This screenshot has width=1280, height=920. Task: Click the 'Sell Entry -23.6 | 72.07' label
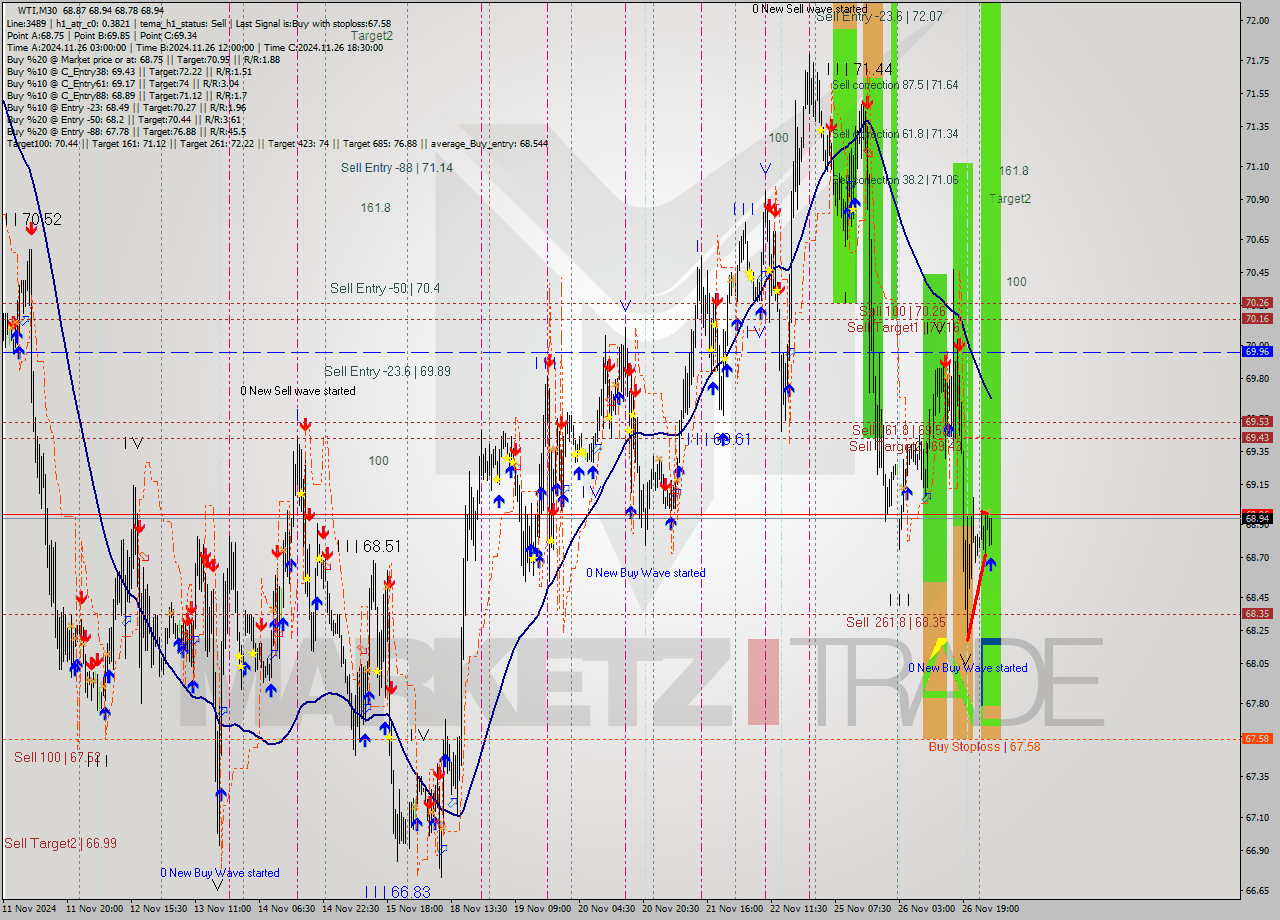point(879,17)
